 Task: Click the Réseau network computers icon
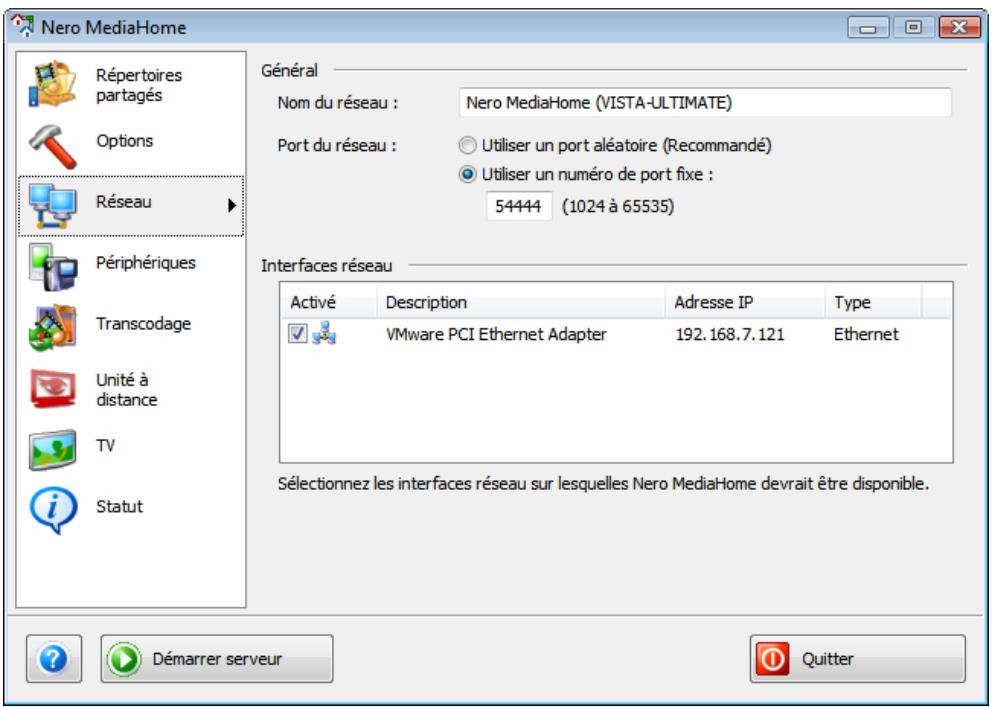(53, 206)
